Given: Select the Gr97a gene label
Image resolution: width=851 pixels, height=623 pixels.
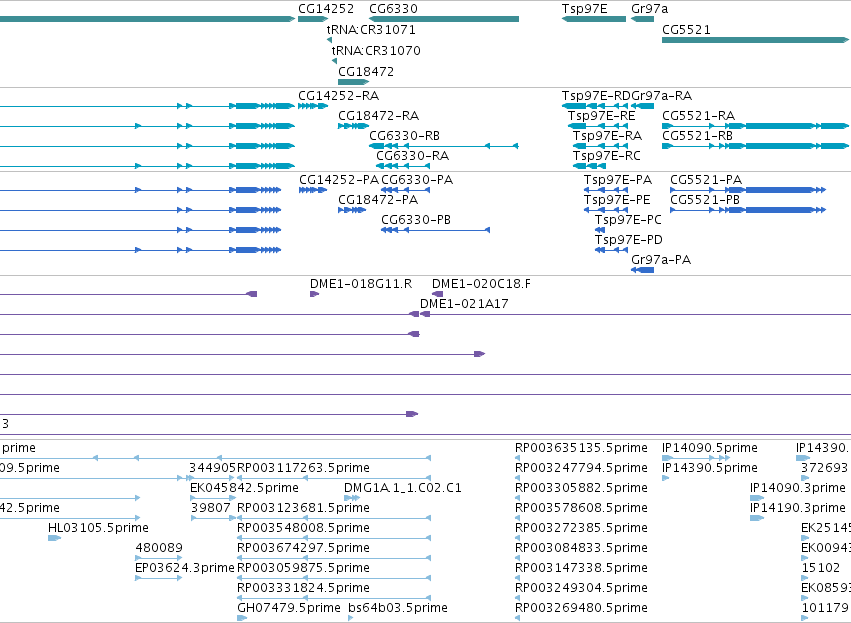Looking at the screenshot, I should pos(650,9).
